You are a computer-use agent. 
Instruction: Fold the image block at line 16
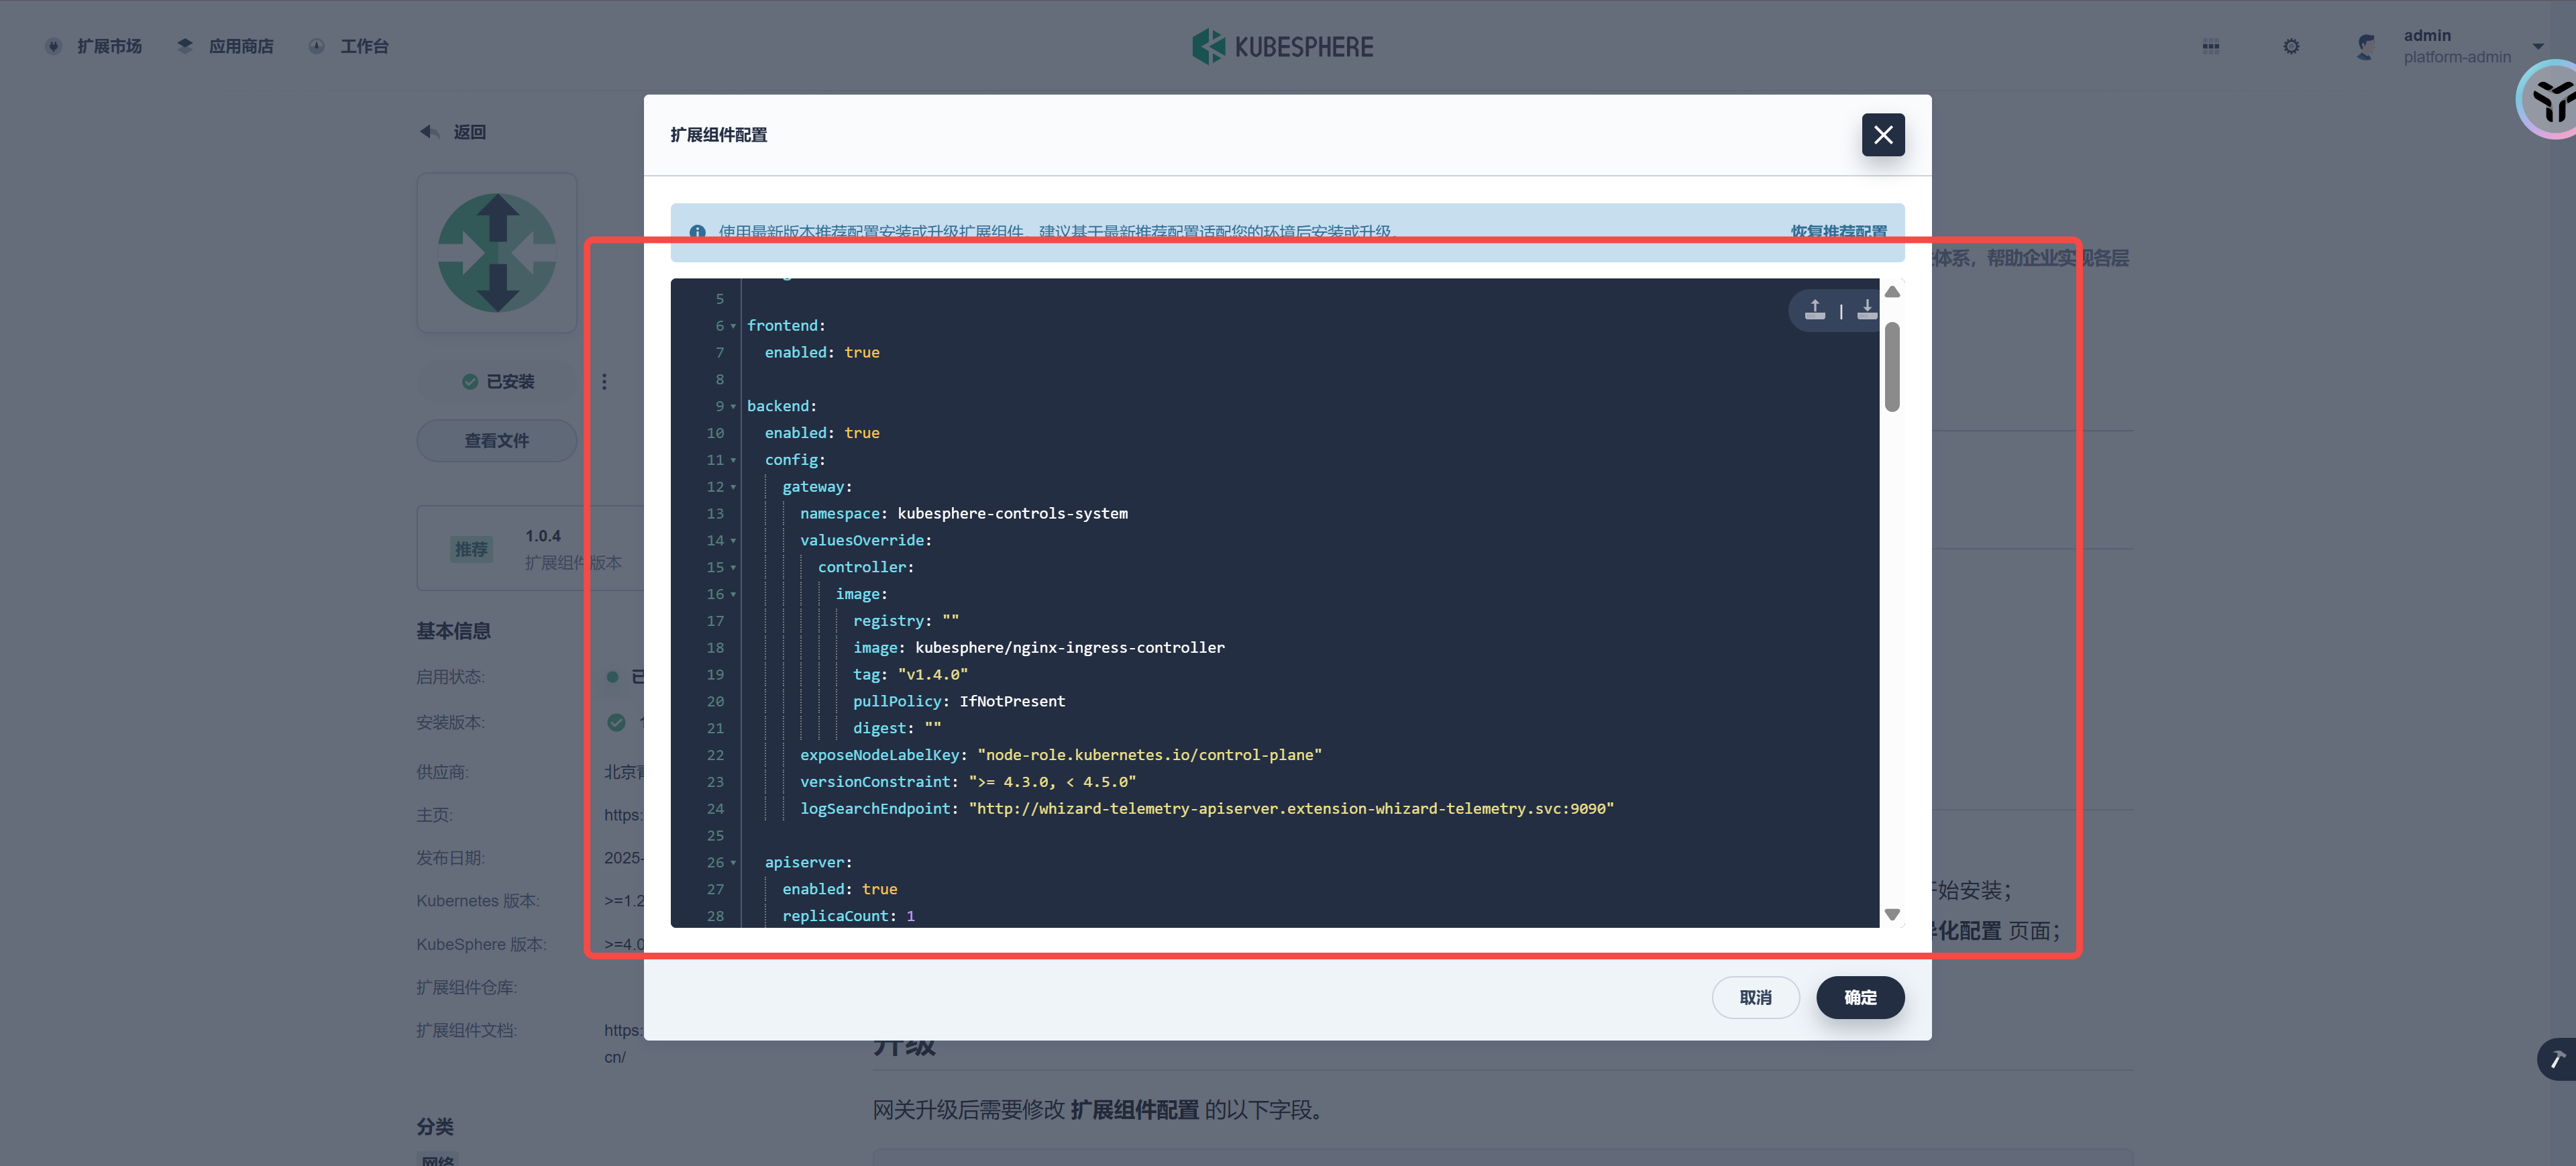click(733, 594)
